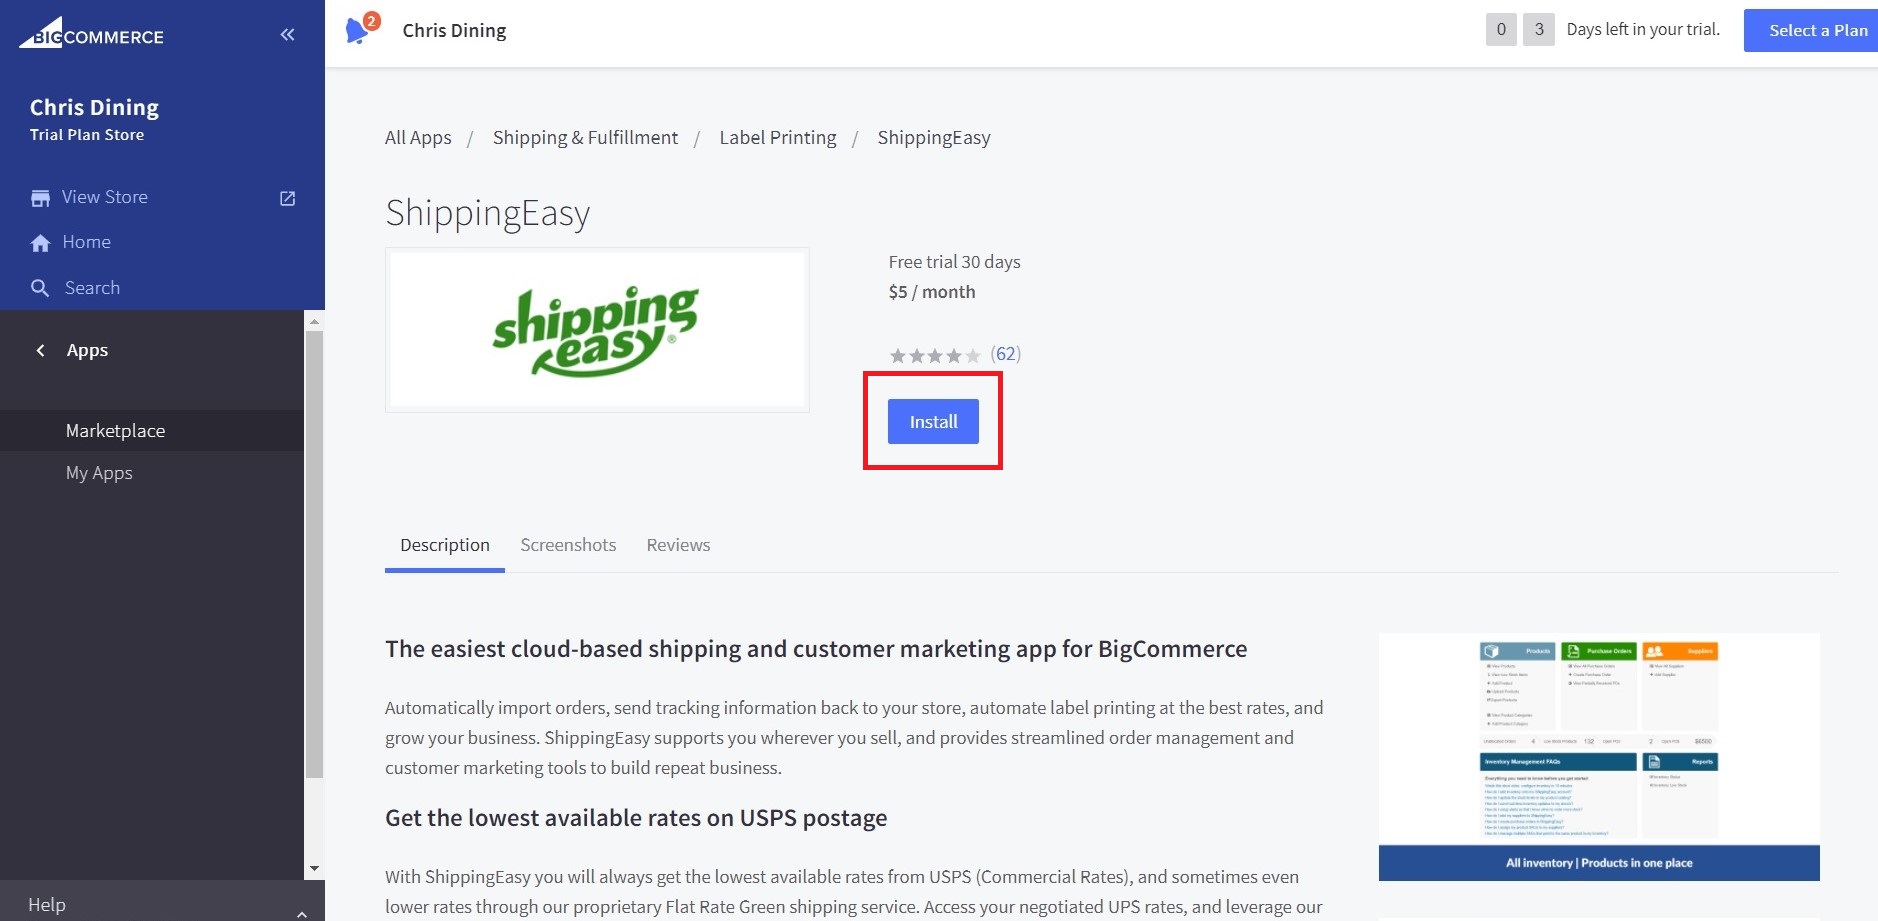The height and width of the screenshot is (921, 1878).
Task: Click the Home house icon
Action: point(40,243)
